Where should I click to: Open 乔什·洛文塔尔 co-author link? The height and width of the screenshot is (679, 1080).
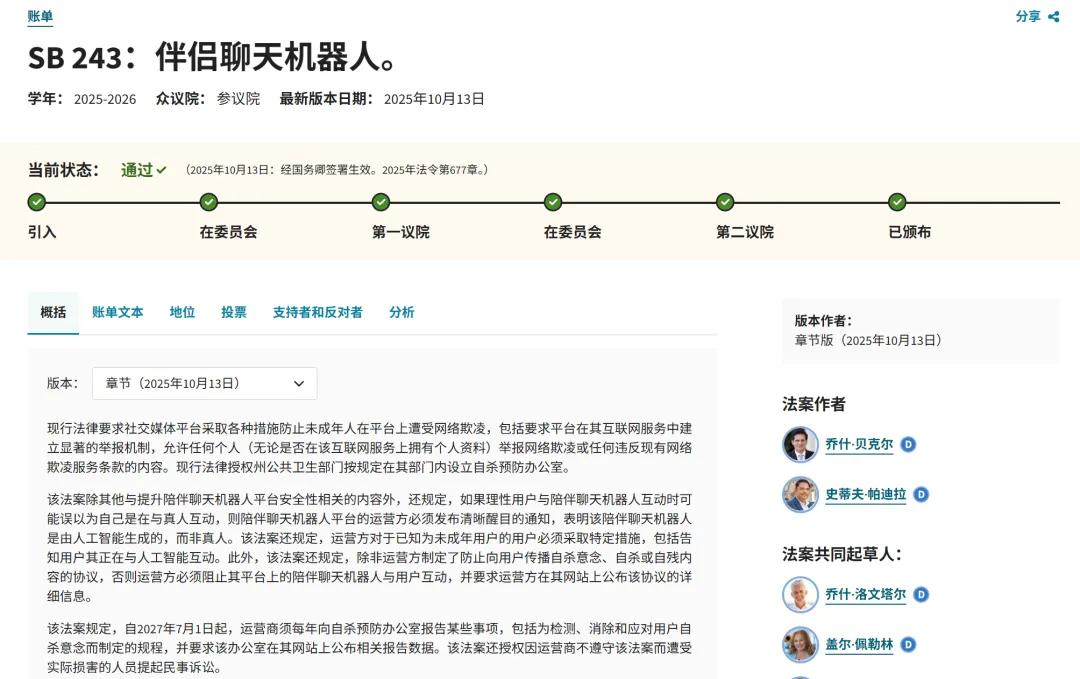(866, 594)
